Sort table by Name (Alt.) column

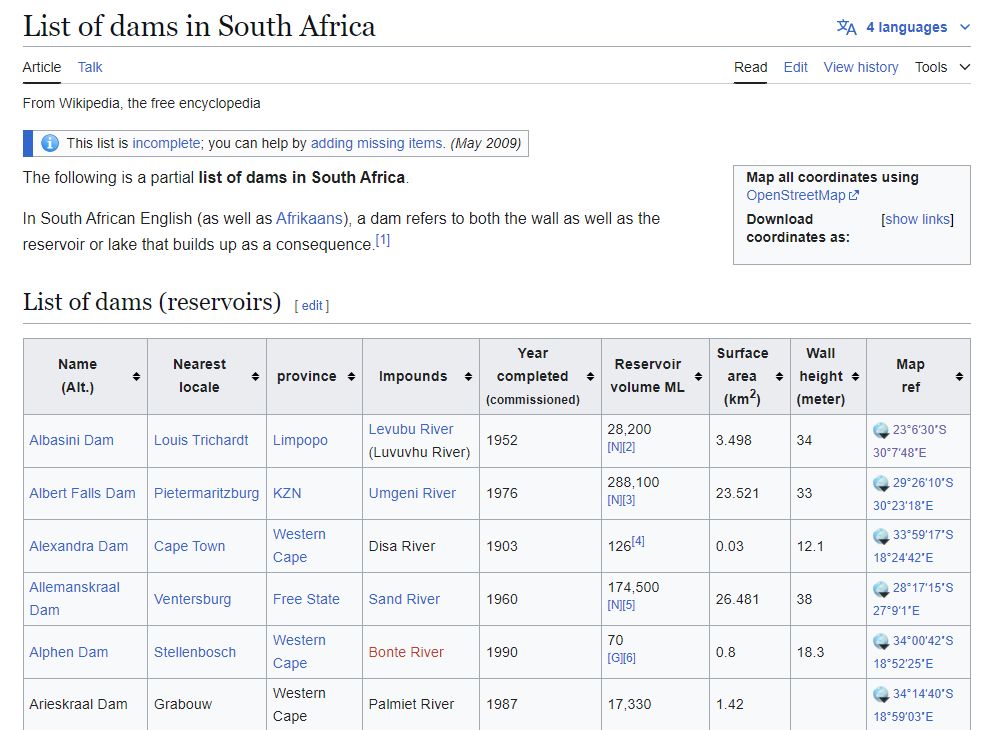click(x=137, y=376)
